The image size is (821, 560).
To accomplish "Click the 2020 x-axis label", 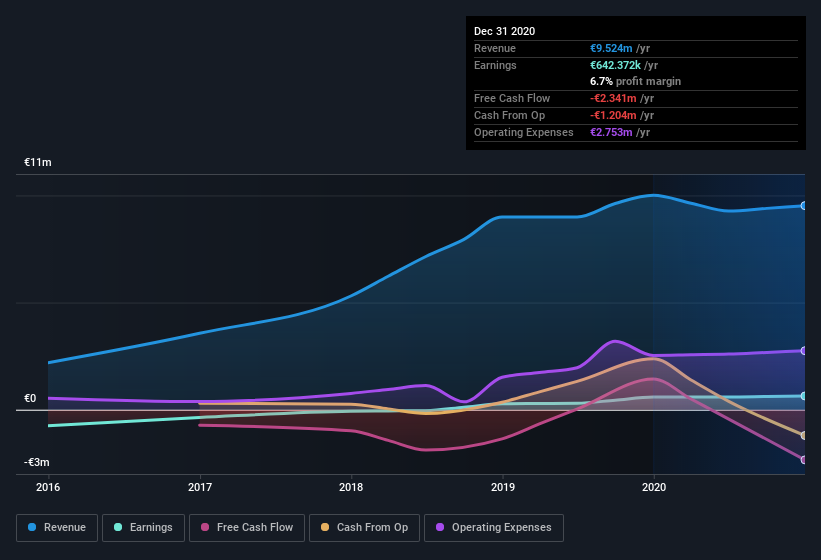I will (654, 487).
